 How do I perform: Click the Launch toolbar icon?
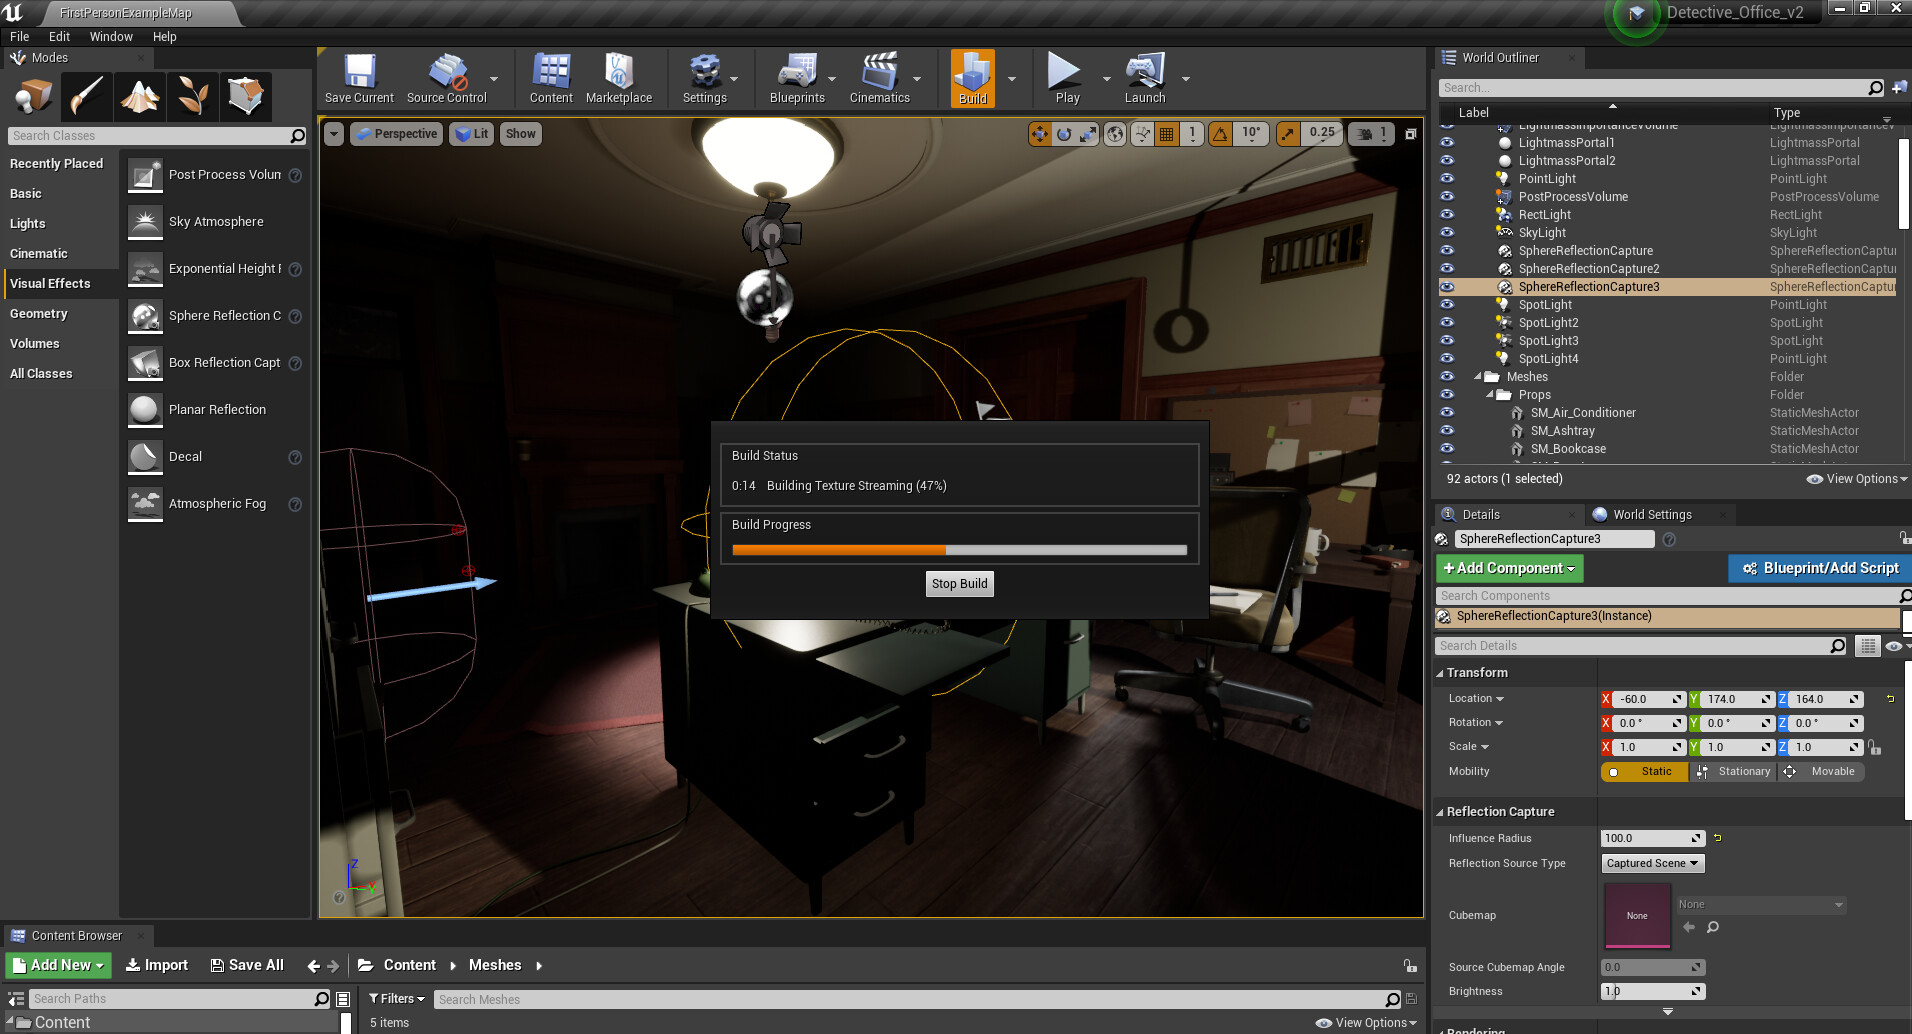coord(1143,78)
